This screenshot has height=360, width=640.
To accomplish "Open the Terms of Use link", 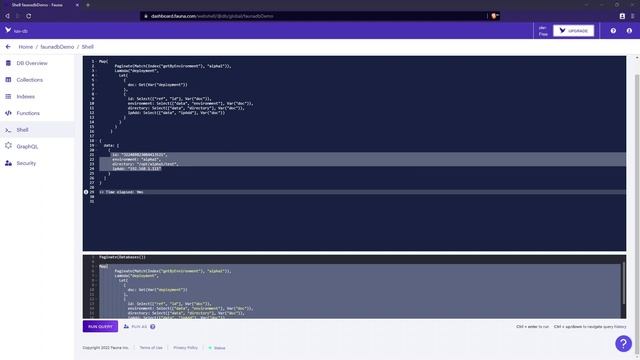I will click(151, 348).
